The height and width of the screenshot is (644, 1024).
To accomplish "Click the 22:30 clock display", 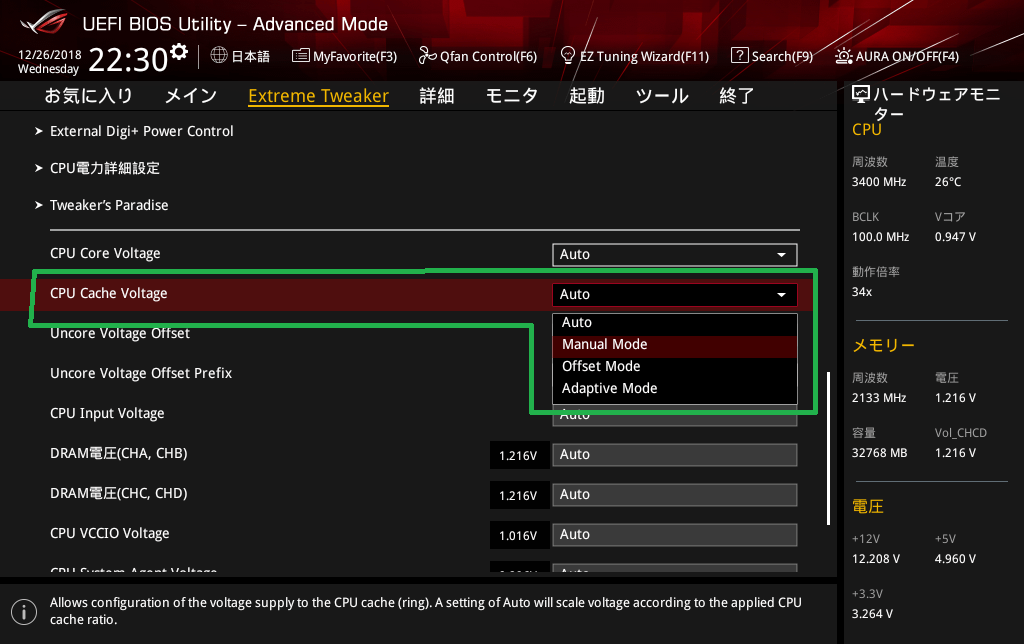I will point(128,59).
